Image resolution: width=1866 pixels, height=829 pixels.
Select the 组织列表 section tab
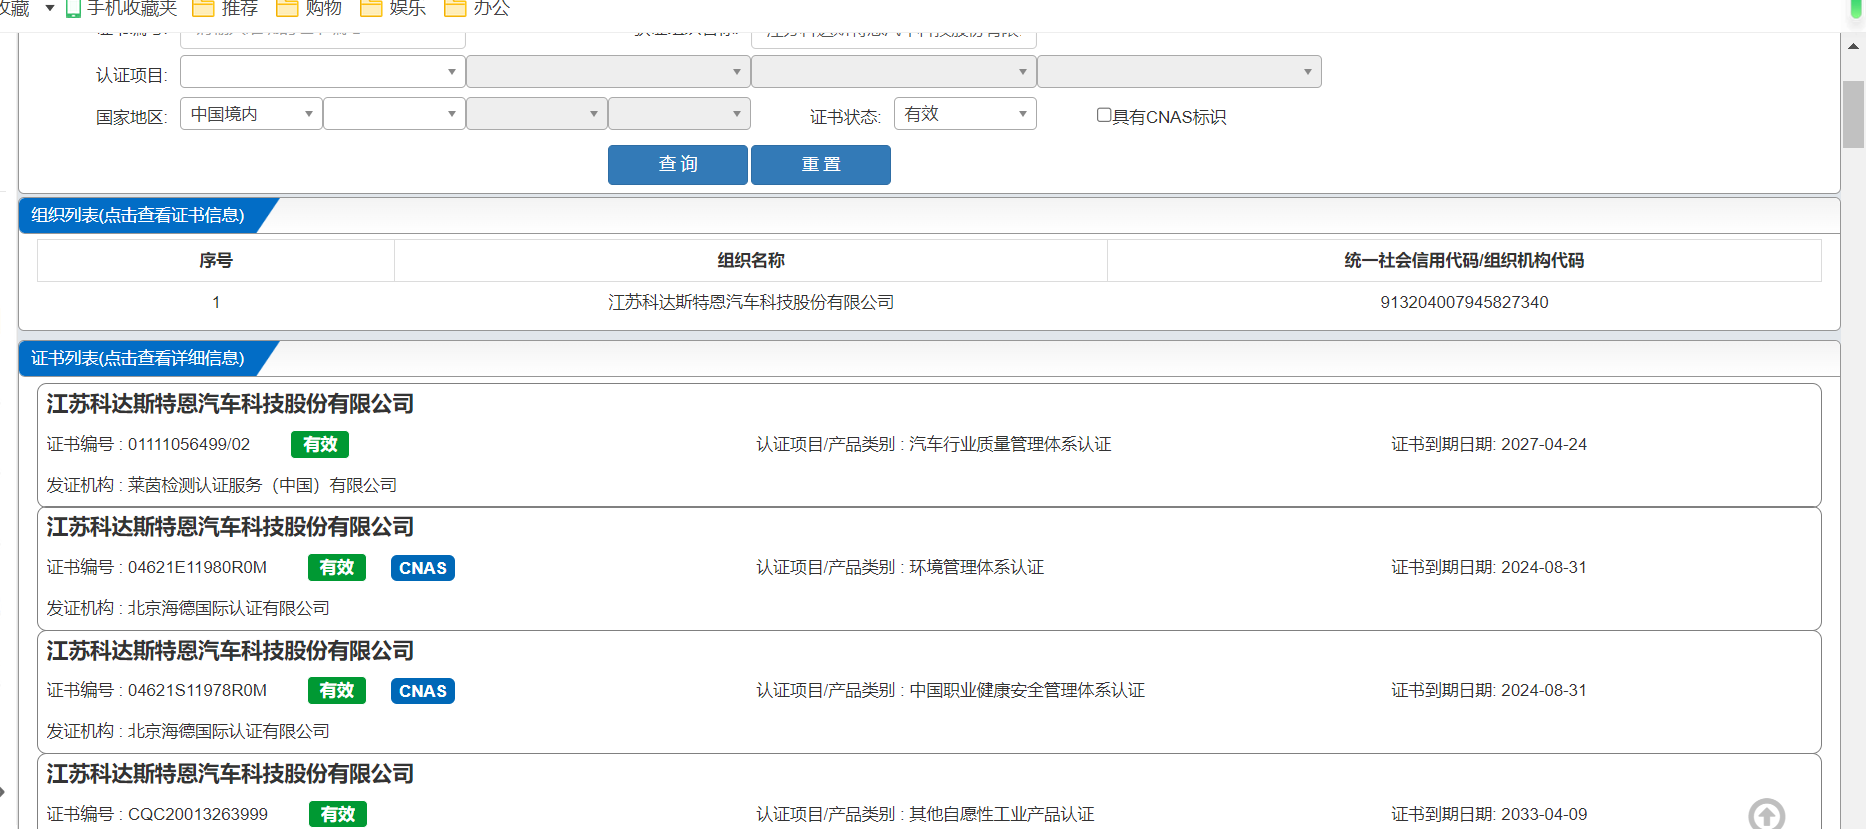138,215
